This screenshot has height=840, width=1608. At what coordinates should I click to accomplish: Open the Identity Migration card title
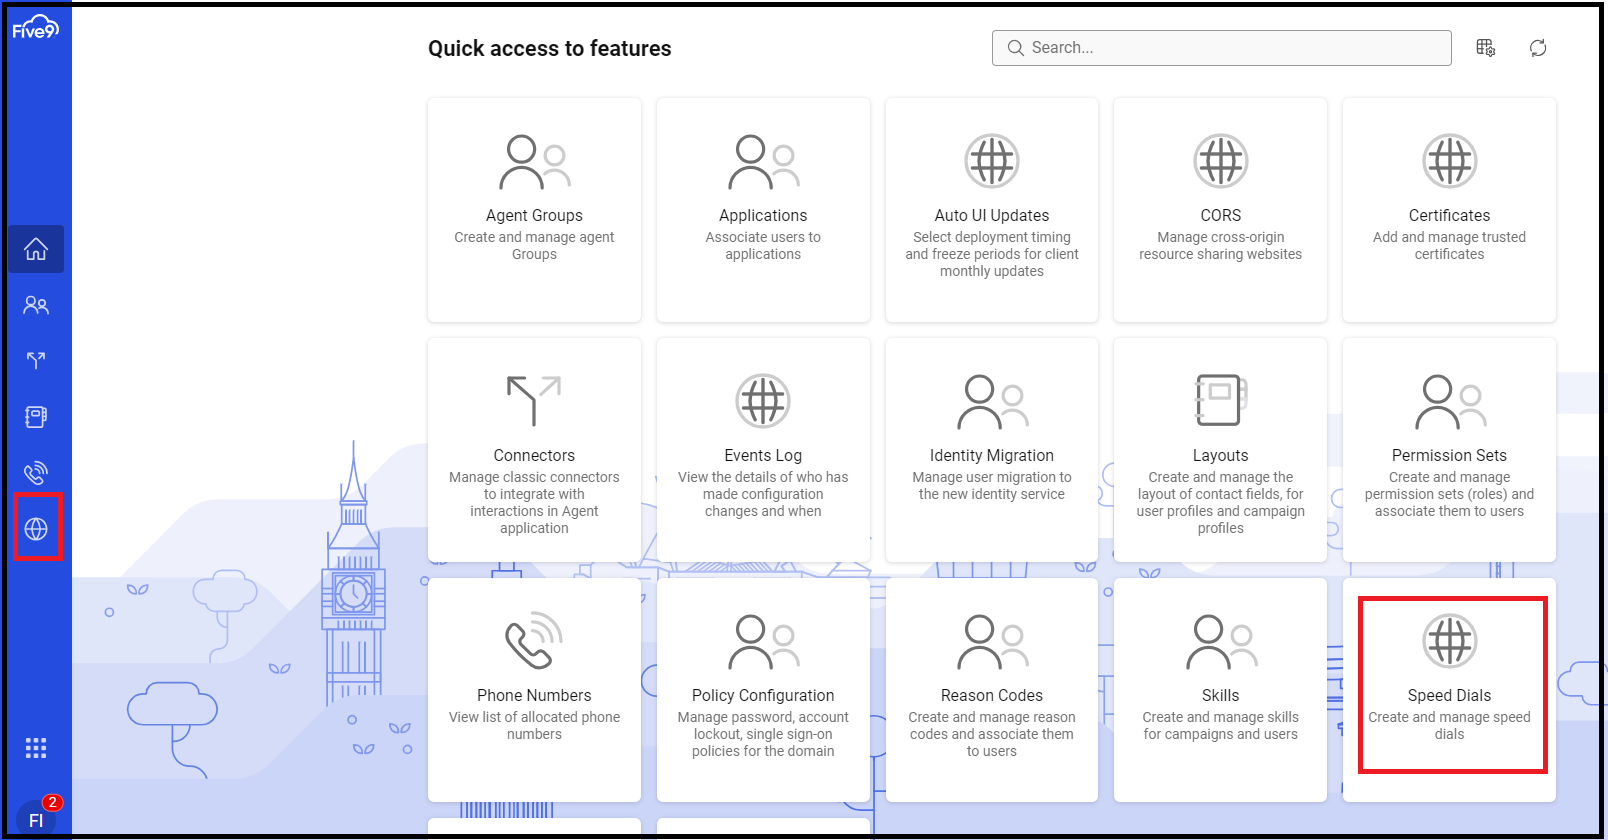[x=992, y=455]
